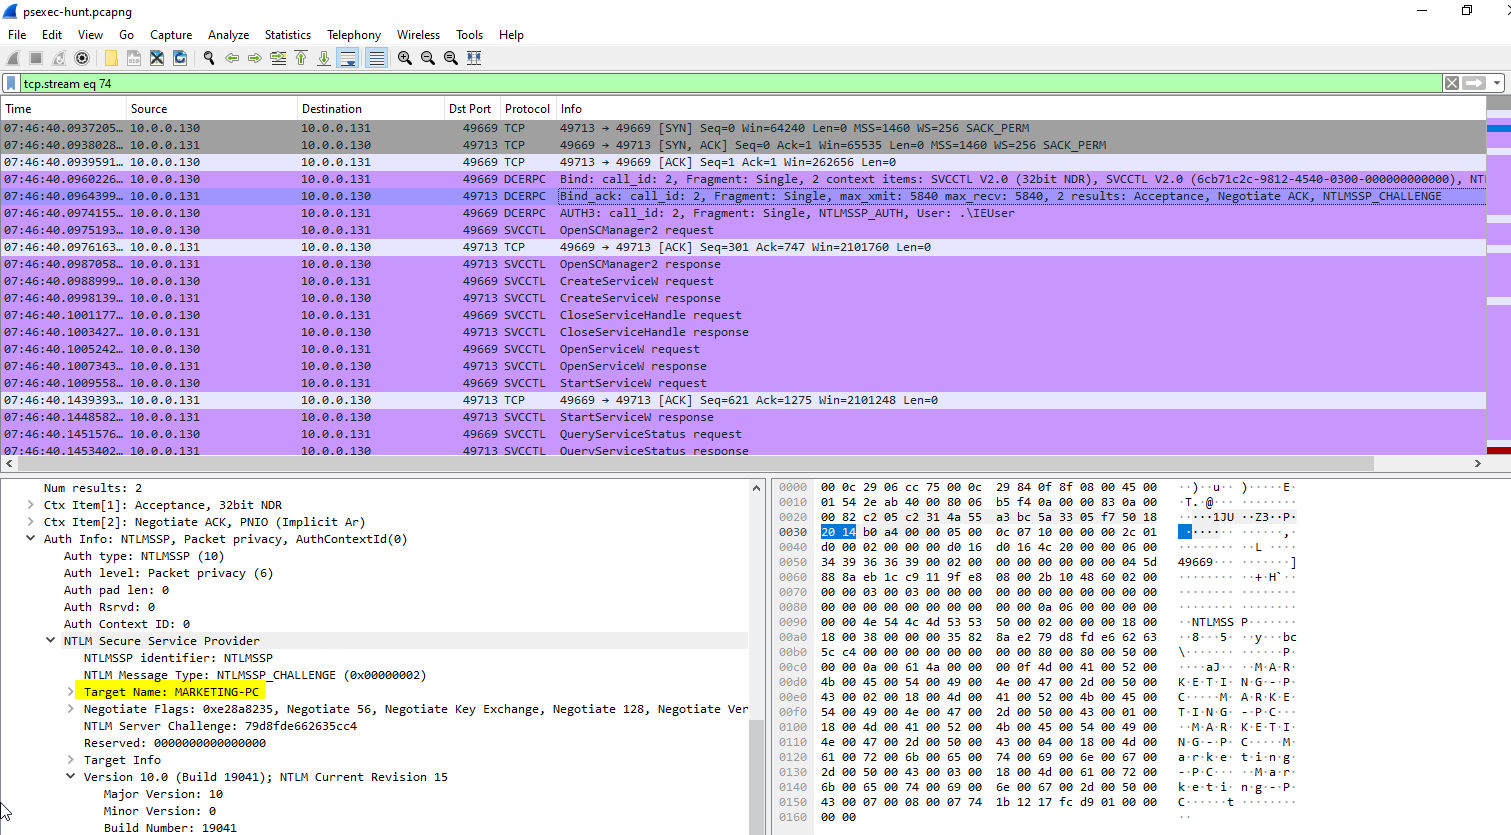Open the Analyze menu
This screenshot has height=835, width=1511.
[228, 35]
